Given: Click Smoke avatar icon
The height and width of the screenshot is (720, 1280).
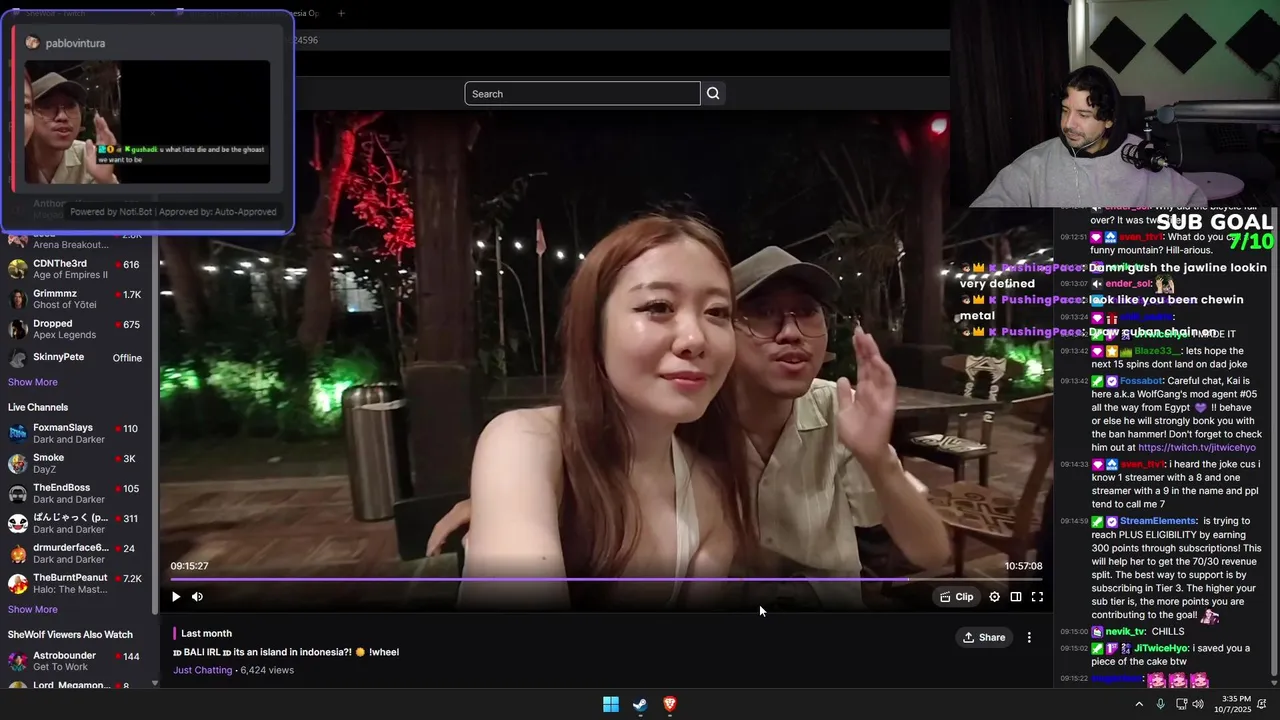Looking at the screenshot, I should pyautogui.click(x=17, y=463).
